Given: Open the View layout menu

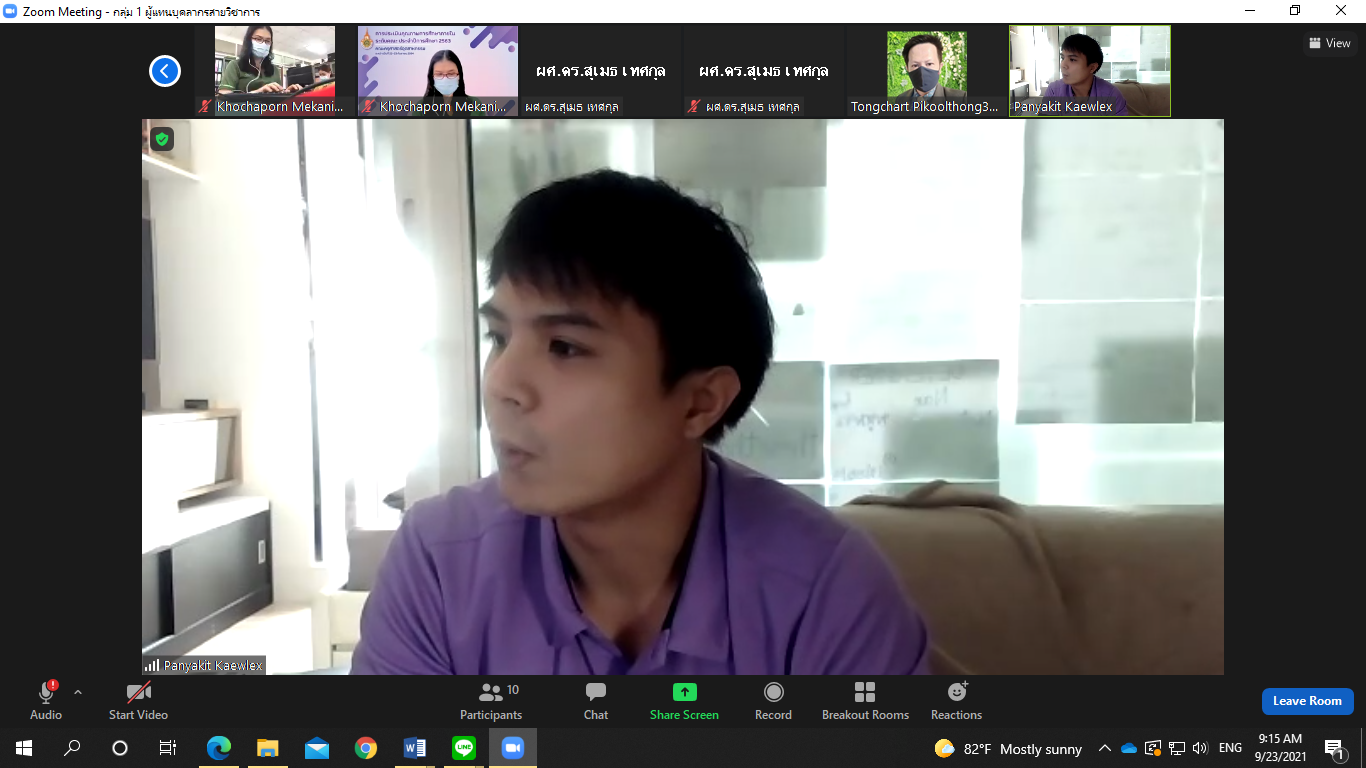Looking at the screenshot, I should click(x=1330, y=43).
